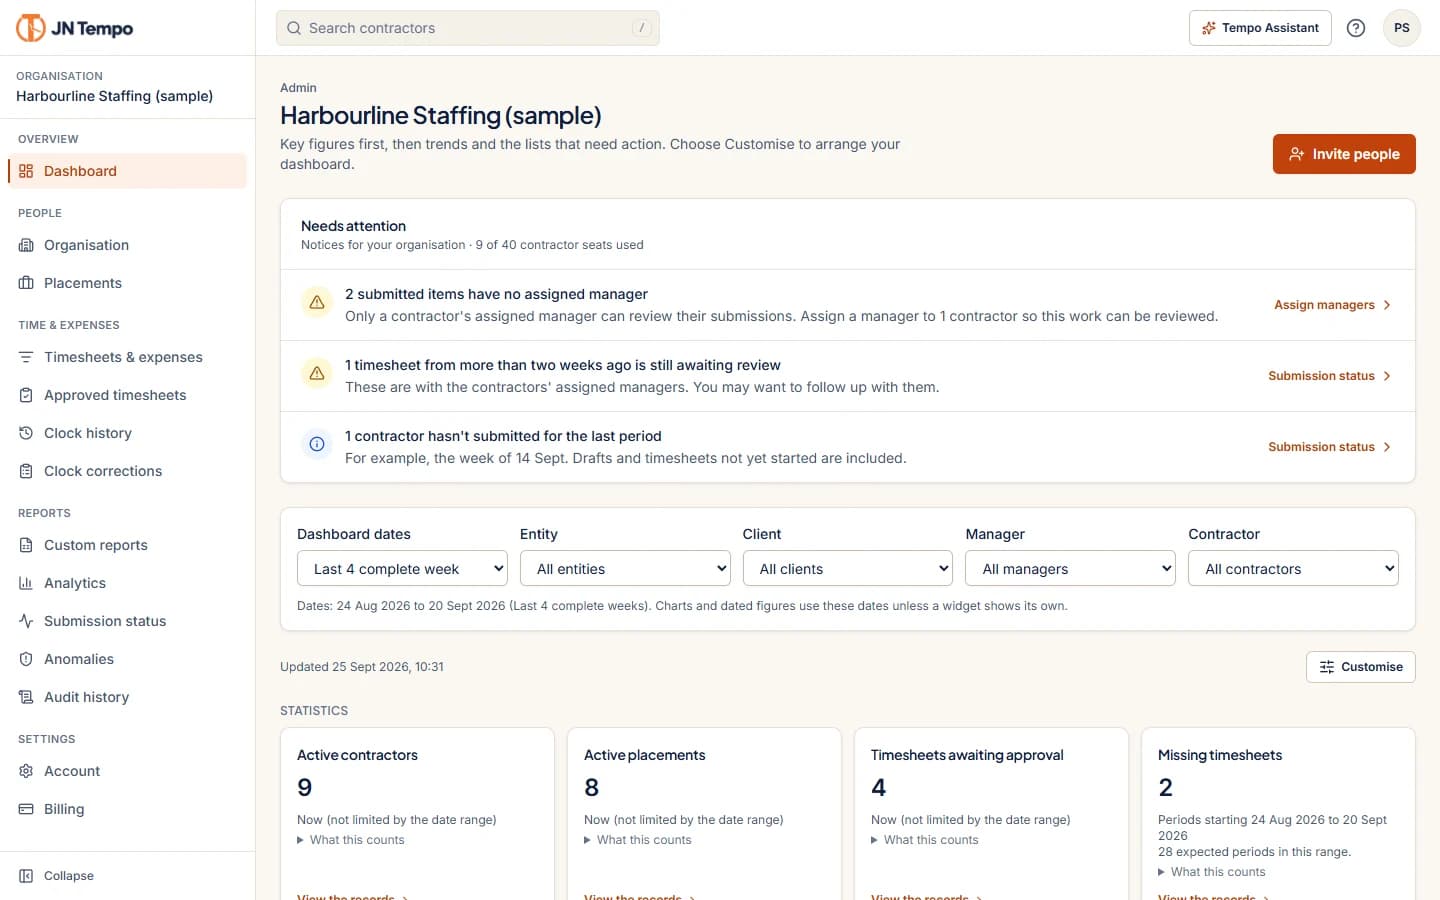
Task: Click the Custom reports document icon
Action: [26, 545]
